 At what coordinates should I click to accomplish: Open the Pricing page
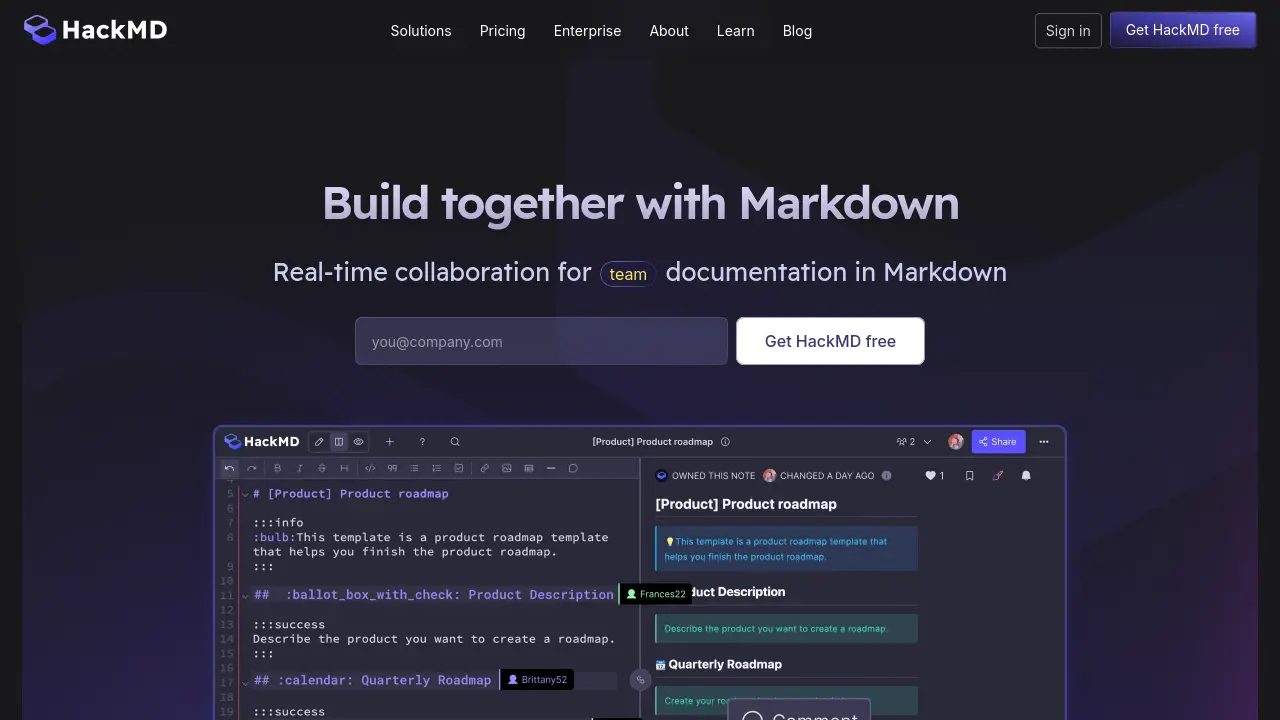coord(502,31)
